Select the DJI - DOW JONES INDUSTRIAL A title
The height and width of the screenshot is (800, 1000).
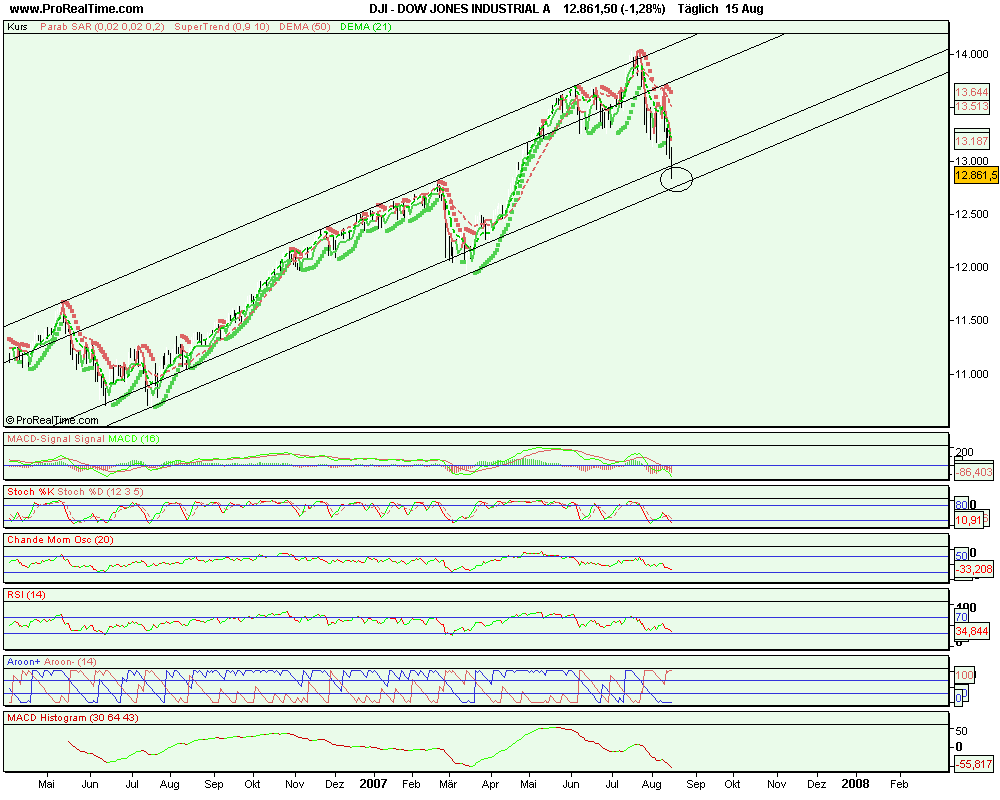[x=461, y=9]
